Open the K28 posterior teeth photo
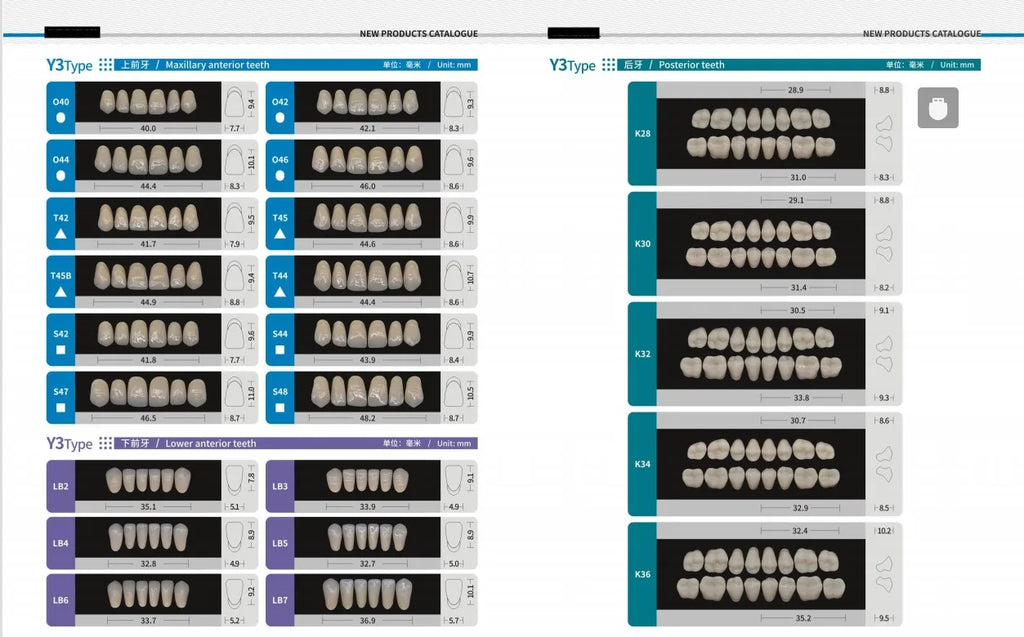The width and height of the screenshot is (1024, 637). pyautogui.click(x=761, y=133)
